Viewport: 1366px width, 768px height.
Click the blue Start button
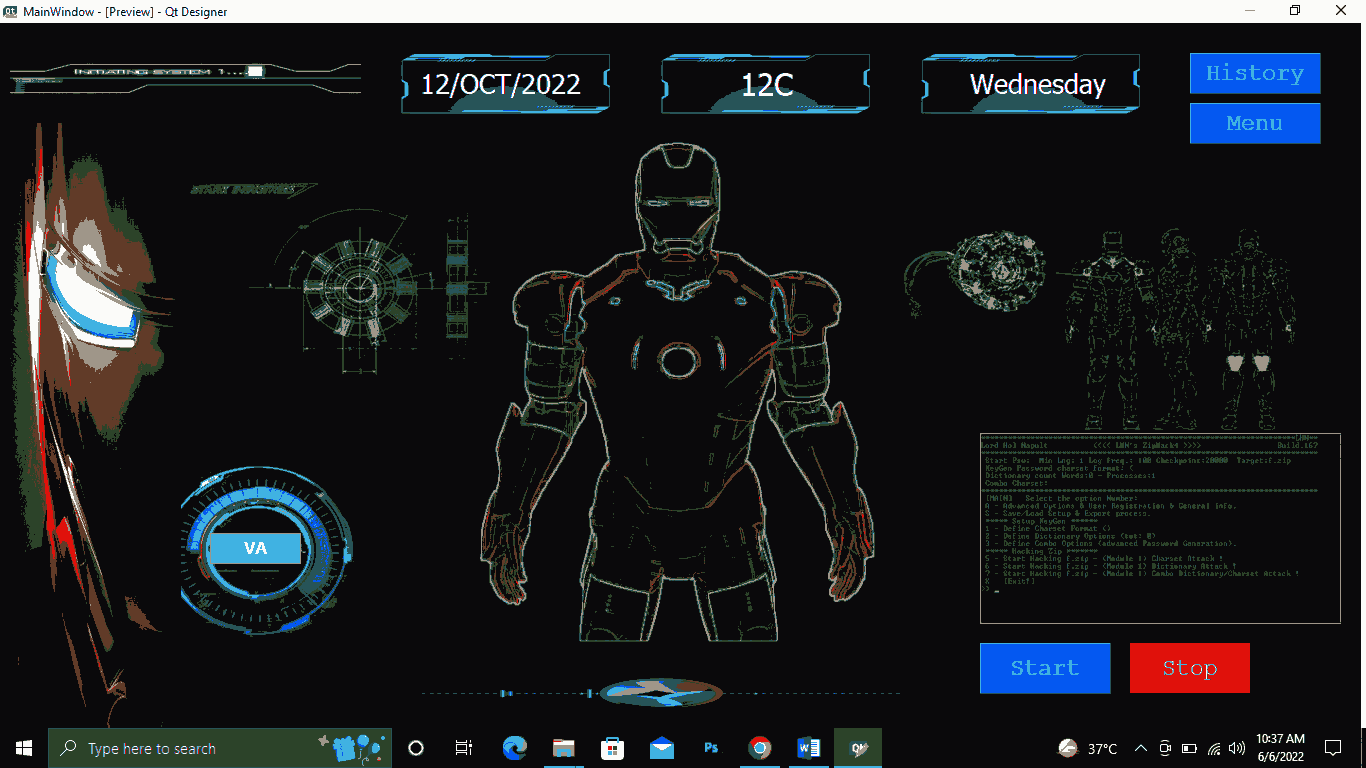point(1045,668)
